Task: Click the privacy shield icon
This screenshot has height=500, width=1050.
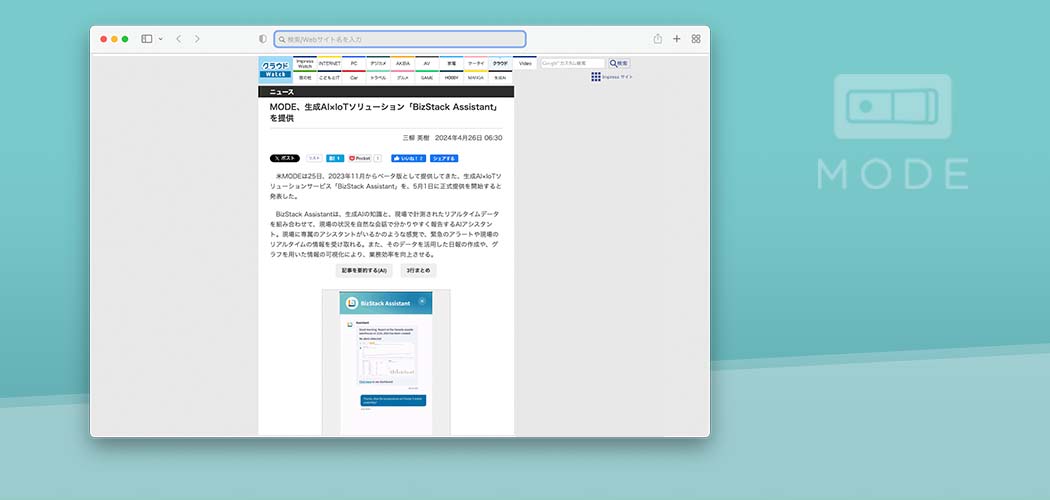Action: coord(263,39)
